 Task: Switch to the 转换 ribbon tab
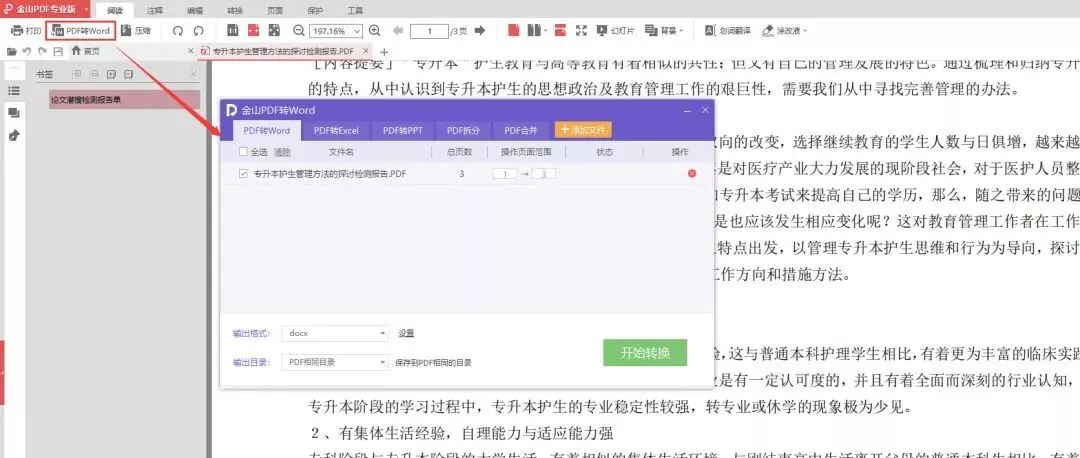pos(235,11)
